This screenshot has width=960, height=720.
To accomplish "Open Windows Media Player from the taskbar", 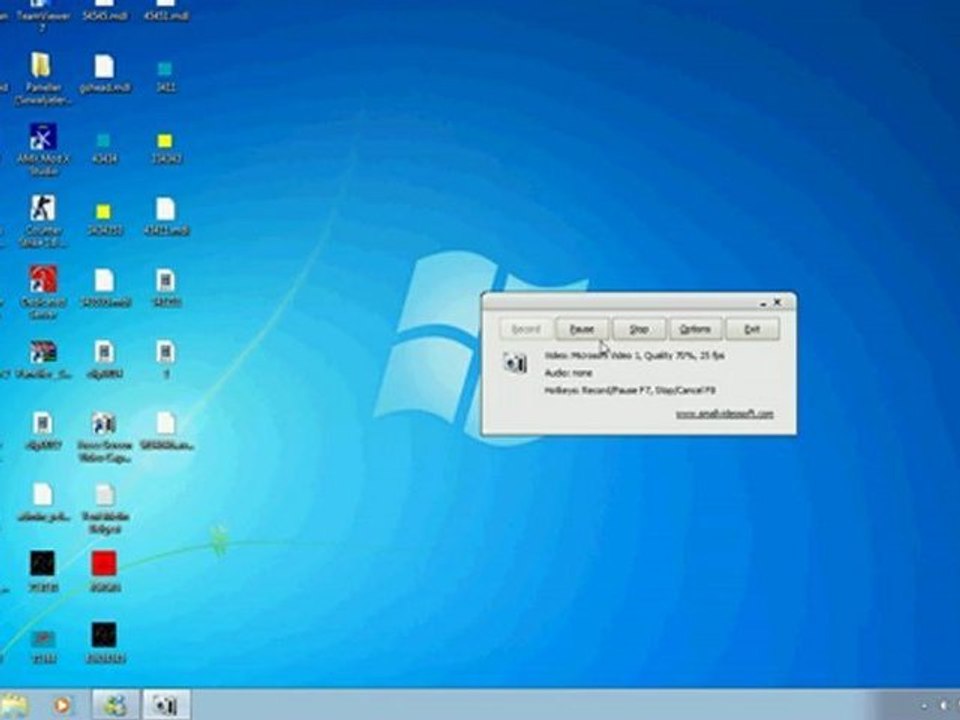I will [62, 705].
